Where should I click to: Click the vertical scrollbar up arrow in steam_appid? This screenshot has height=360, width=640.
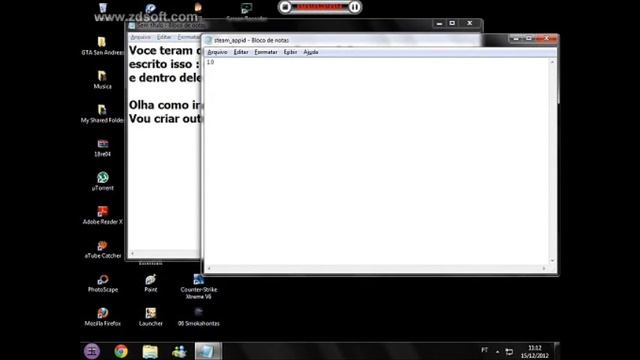tap(552, 62)
